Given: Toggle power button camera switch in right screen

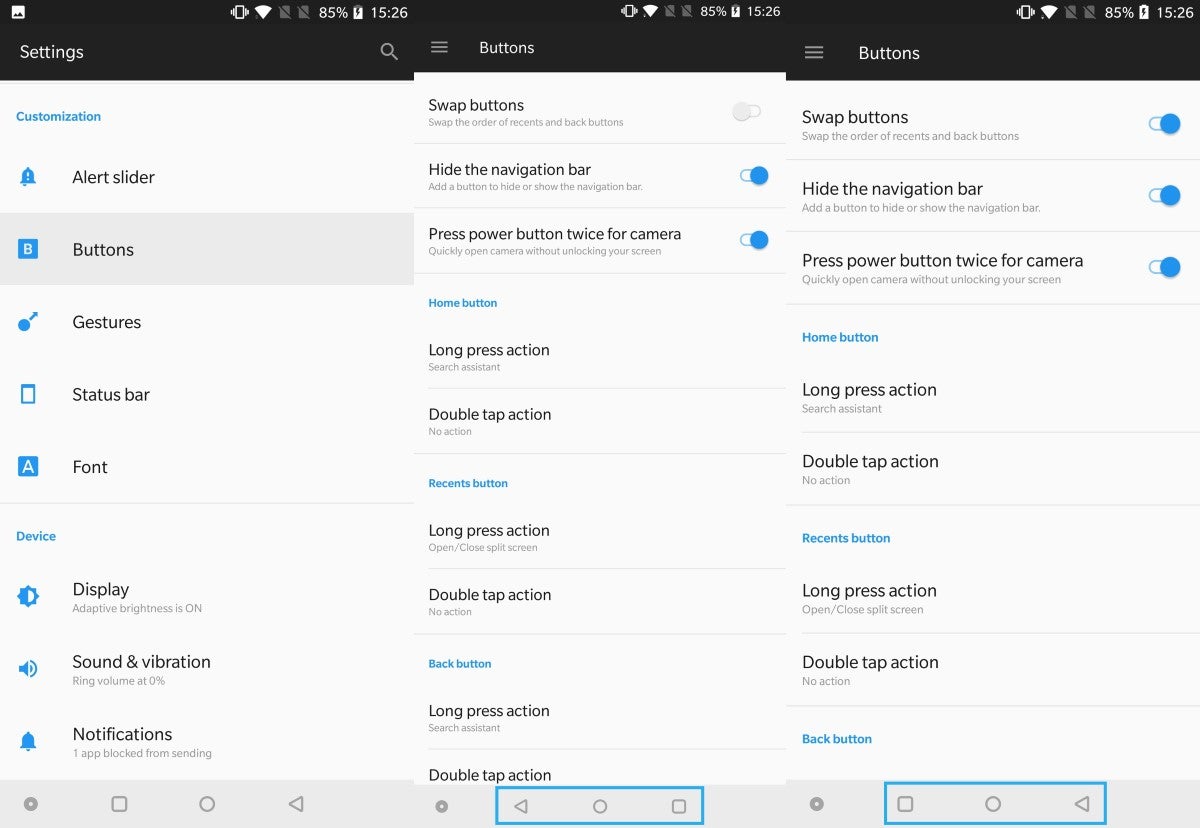Looking at the screenshot, I should 1164,267.
